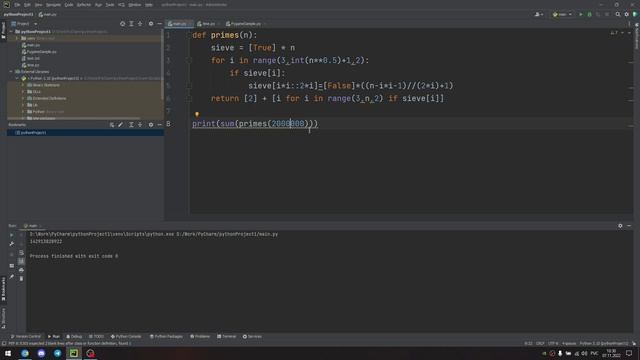Screen dimensions: 640x360
Task: Open Discord from taskbar
Action: pos(41,353)
